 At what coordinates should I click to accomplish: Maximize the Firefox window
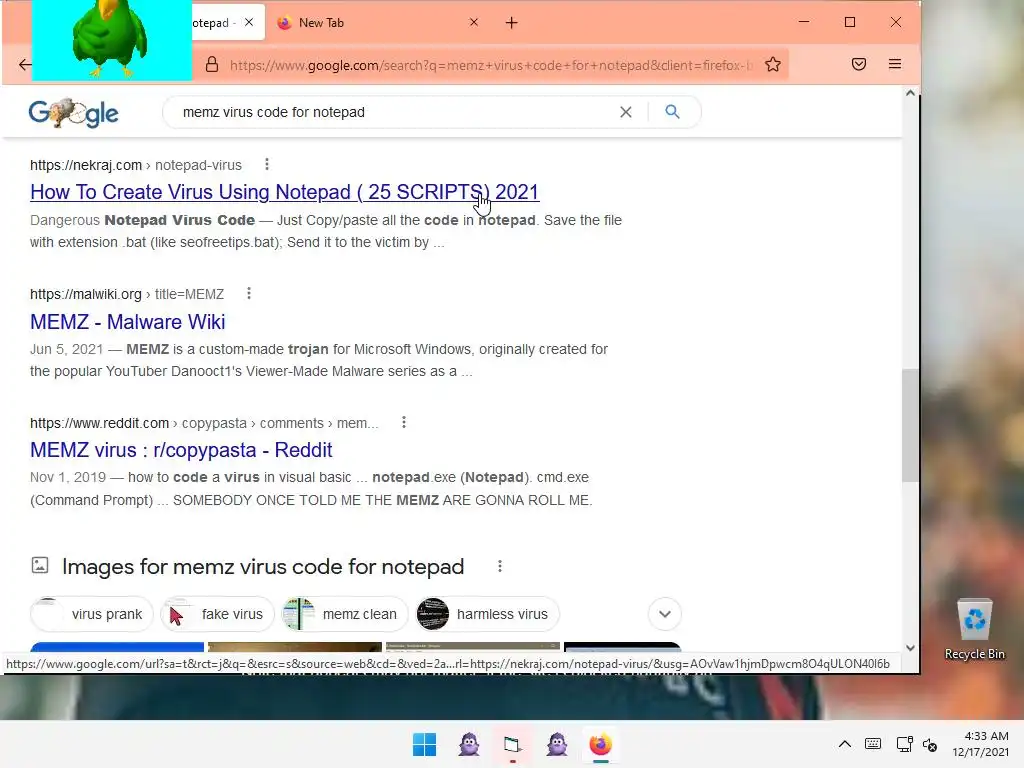coord(850,22)
